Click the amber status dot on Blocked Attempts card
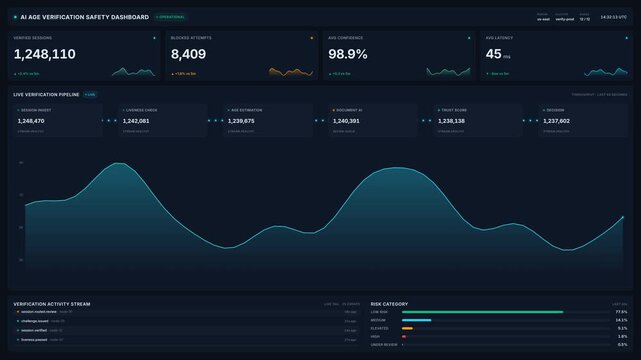 tap(312, 38)
